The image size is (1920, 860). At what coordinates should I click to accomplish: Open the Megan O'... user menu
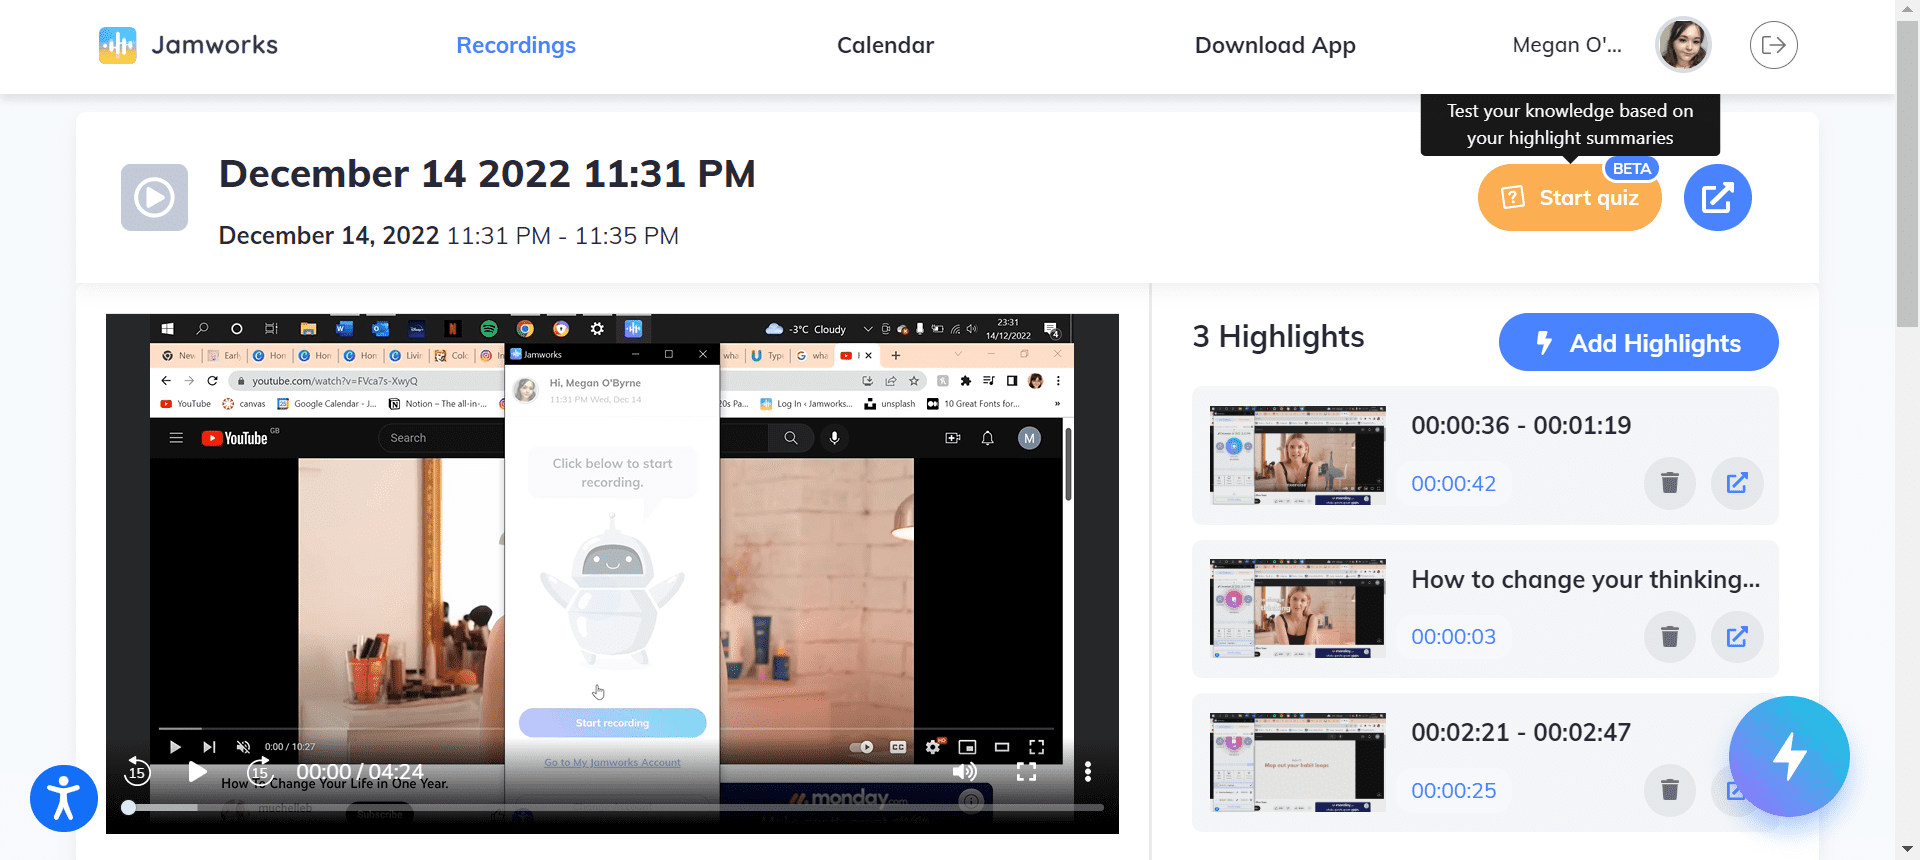pyautogui.click(x=1566, y=45)
